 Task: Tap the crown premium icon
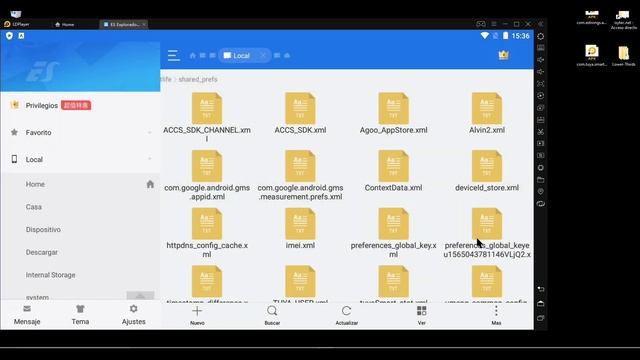(503, 55)
